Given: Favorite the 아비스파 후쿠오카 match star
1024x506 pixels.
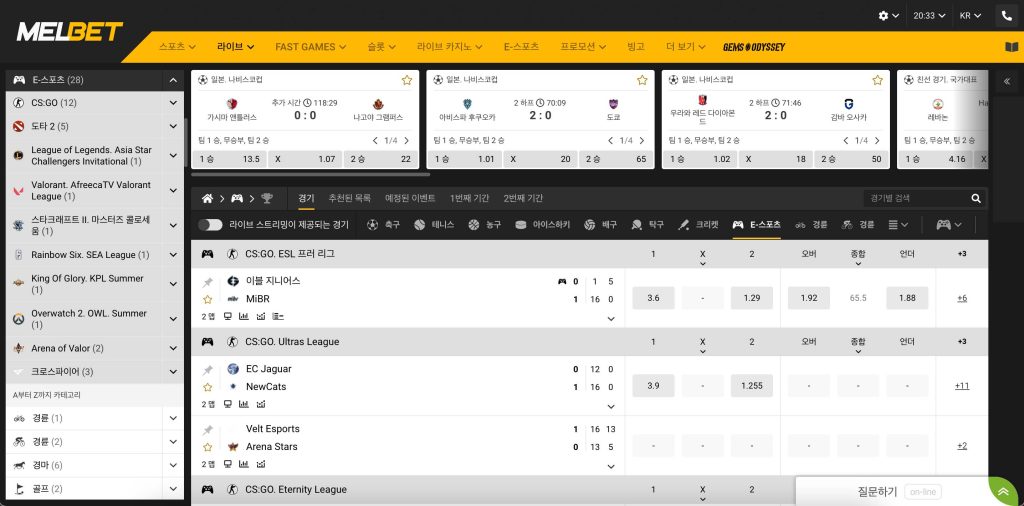Looking at the screenshot, I should pyautogui.click(x=642, y=80).
